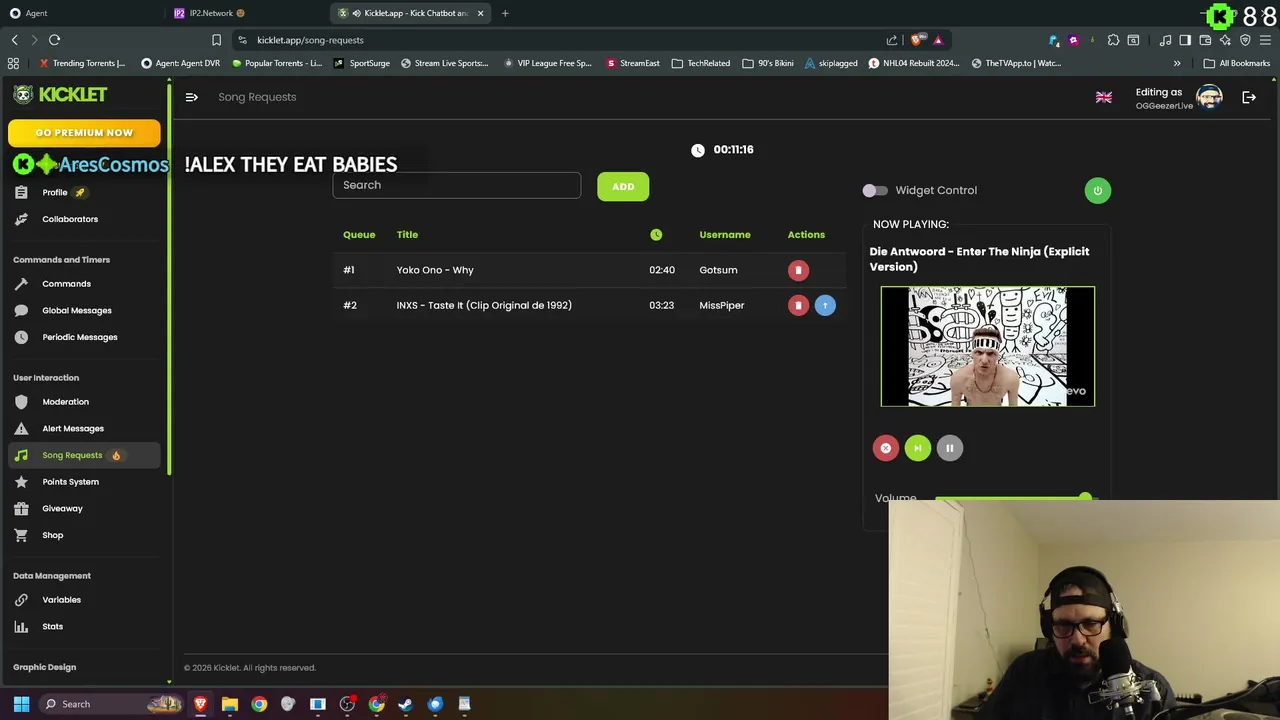Sort by the Queue column header
1280x720 pixels.
(x=359, y=235)
